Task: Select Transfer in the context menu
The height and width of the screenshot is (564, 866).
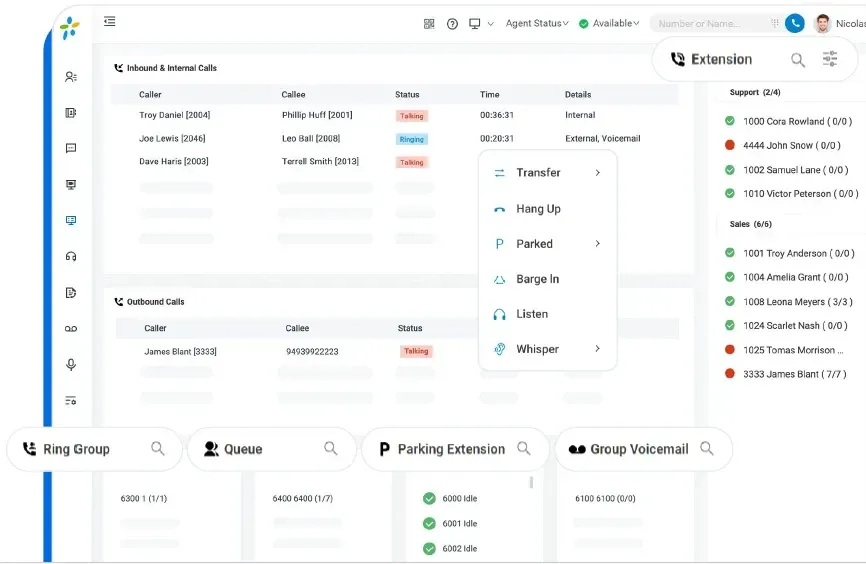Action: click(547, 173)
